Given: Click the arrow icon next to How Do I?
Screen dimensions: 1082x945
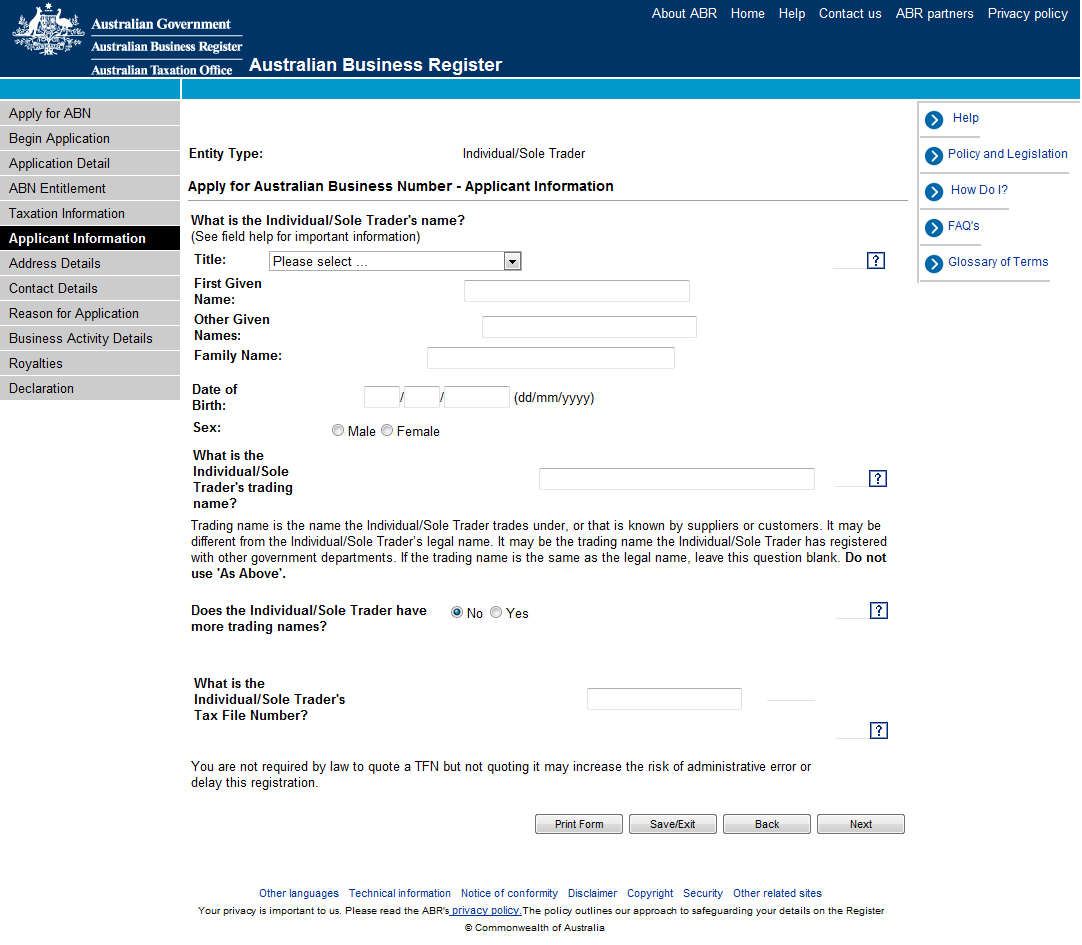Looking at the screenshot, I should 934,192.
